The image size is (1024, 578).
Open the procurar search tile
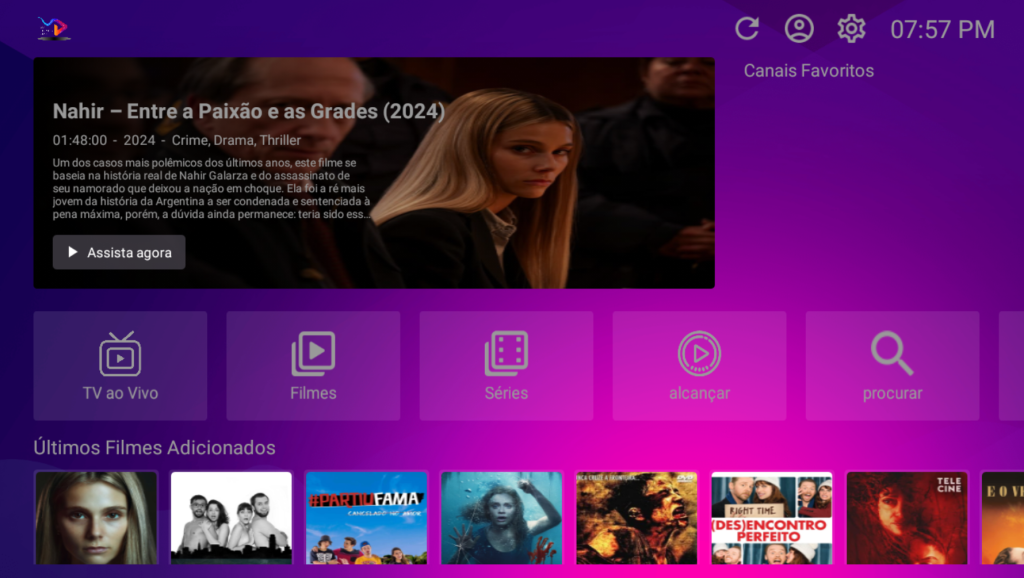pyautogui.click(x=892, y=366)
